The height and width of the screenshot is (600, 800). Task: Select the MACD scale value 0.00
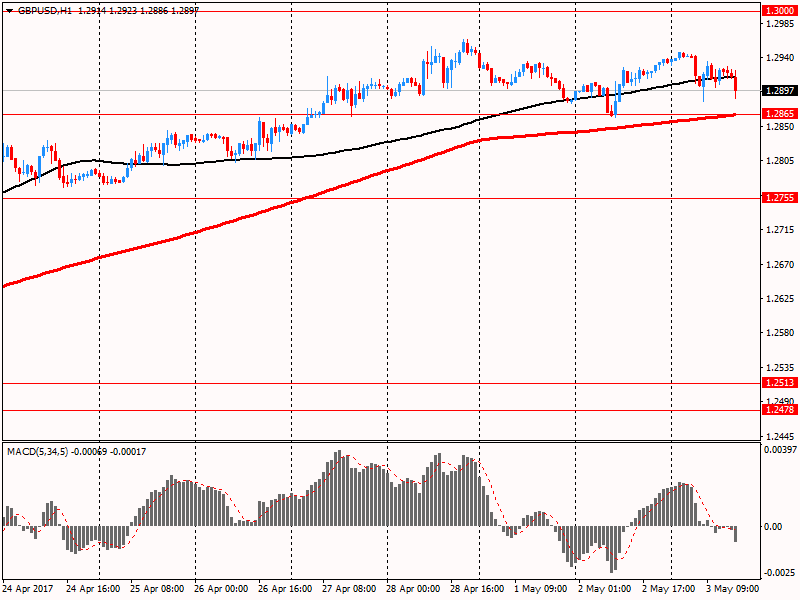coord(774,527)
